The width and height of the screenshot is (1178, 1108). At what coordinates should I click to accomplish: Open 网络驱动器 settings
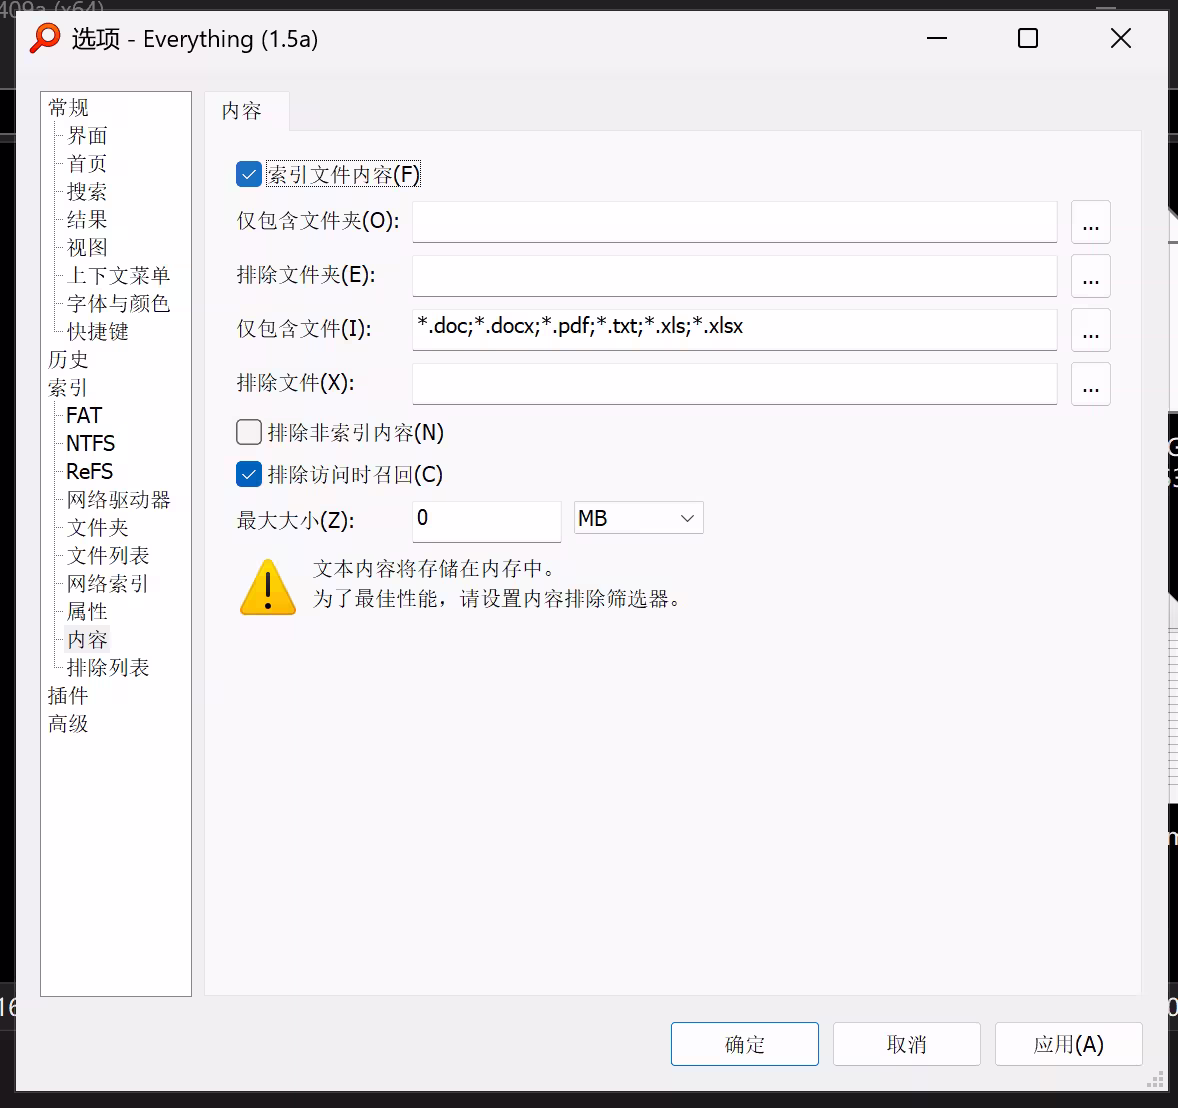tap(119, 500)
